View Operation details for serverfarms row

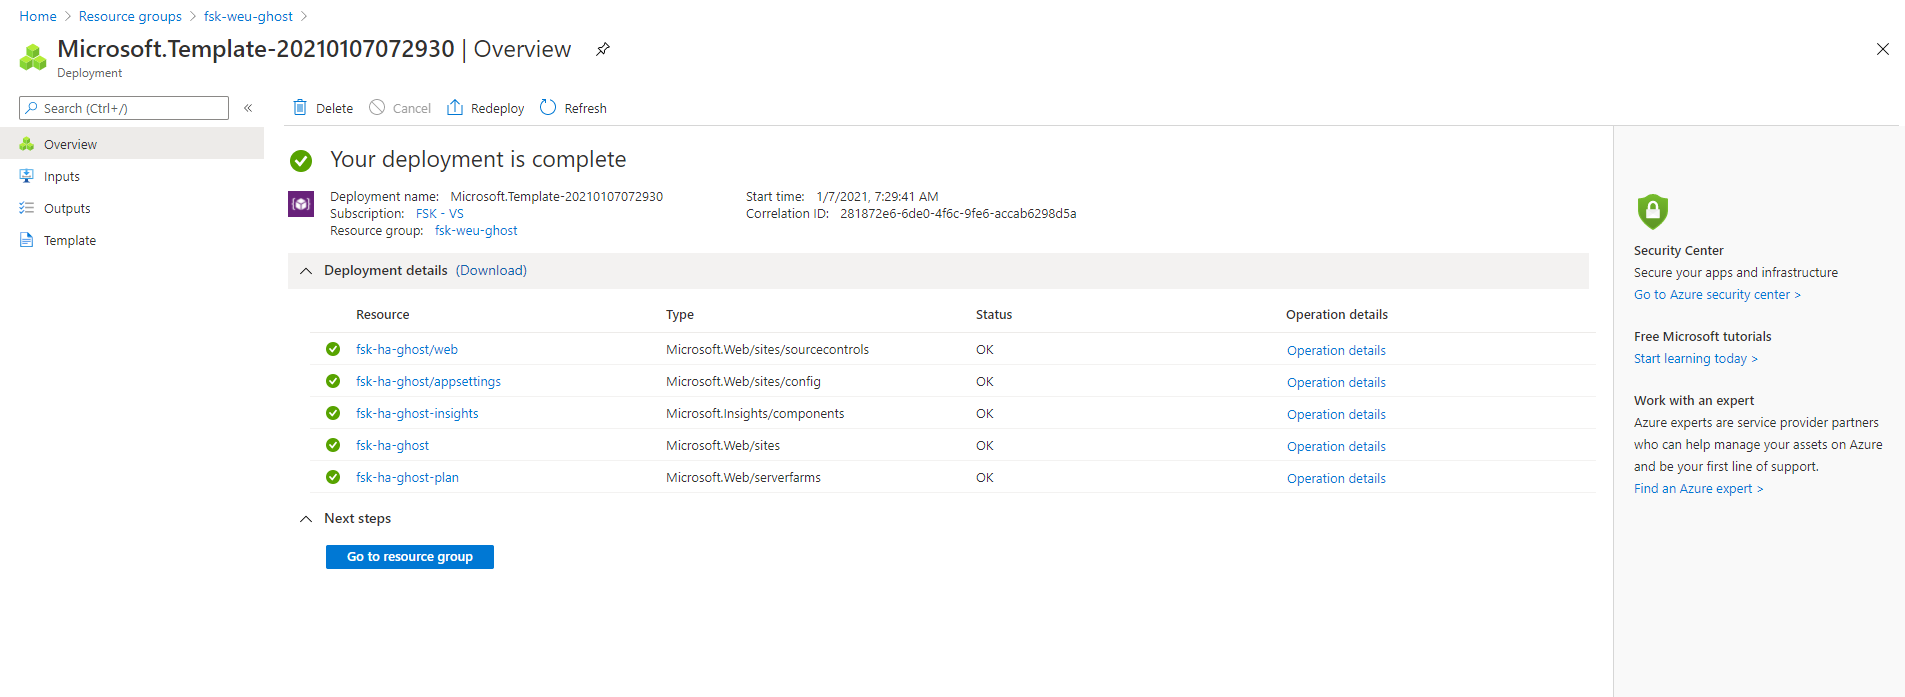point(1336,479)
